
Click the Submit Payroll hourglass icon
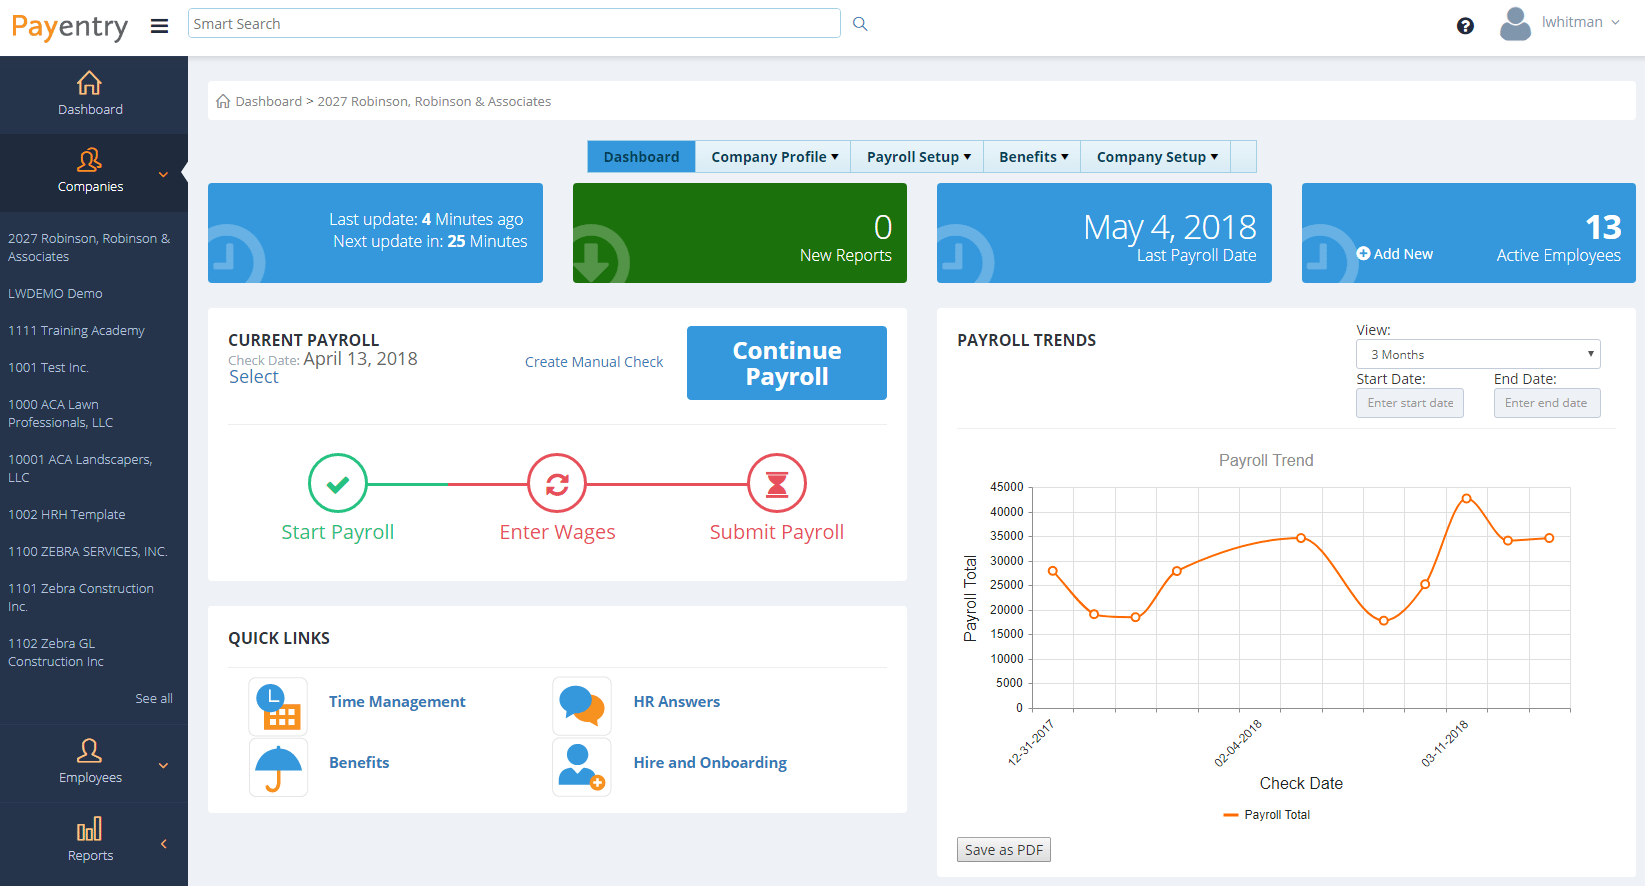[x=777, y=484]
